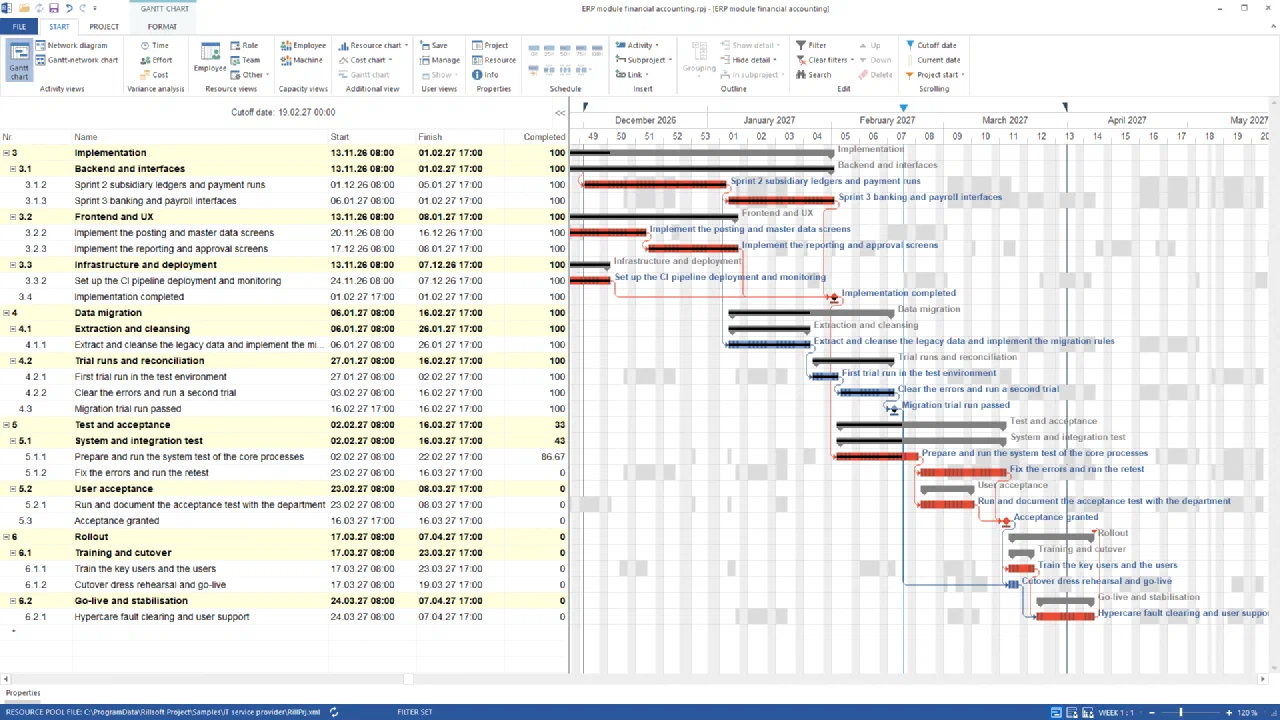The width and height of the screenshot is (1280, 720).
Task: Collapse row 6 Rollout
Action: [6, 537]
